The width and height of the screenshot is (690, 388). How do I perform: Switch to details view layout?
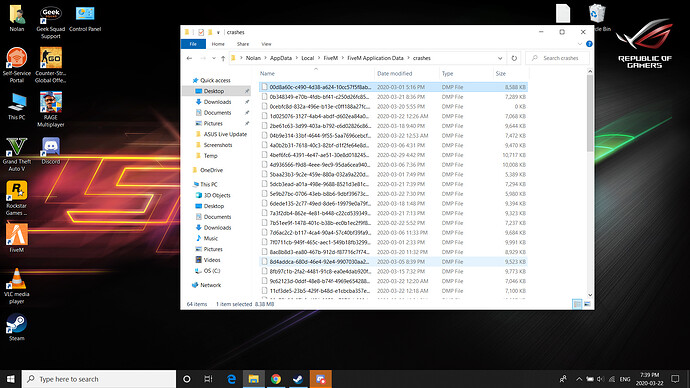[x=577, y=304]
